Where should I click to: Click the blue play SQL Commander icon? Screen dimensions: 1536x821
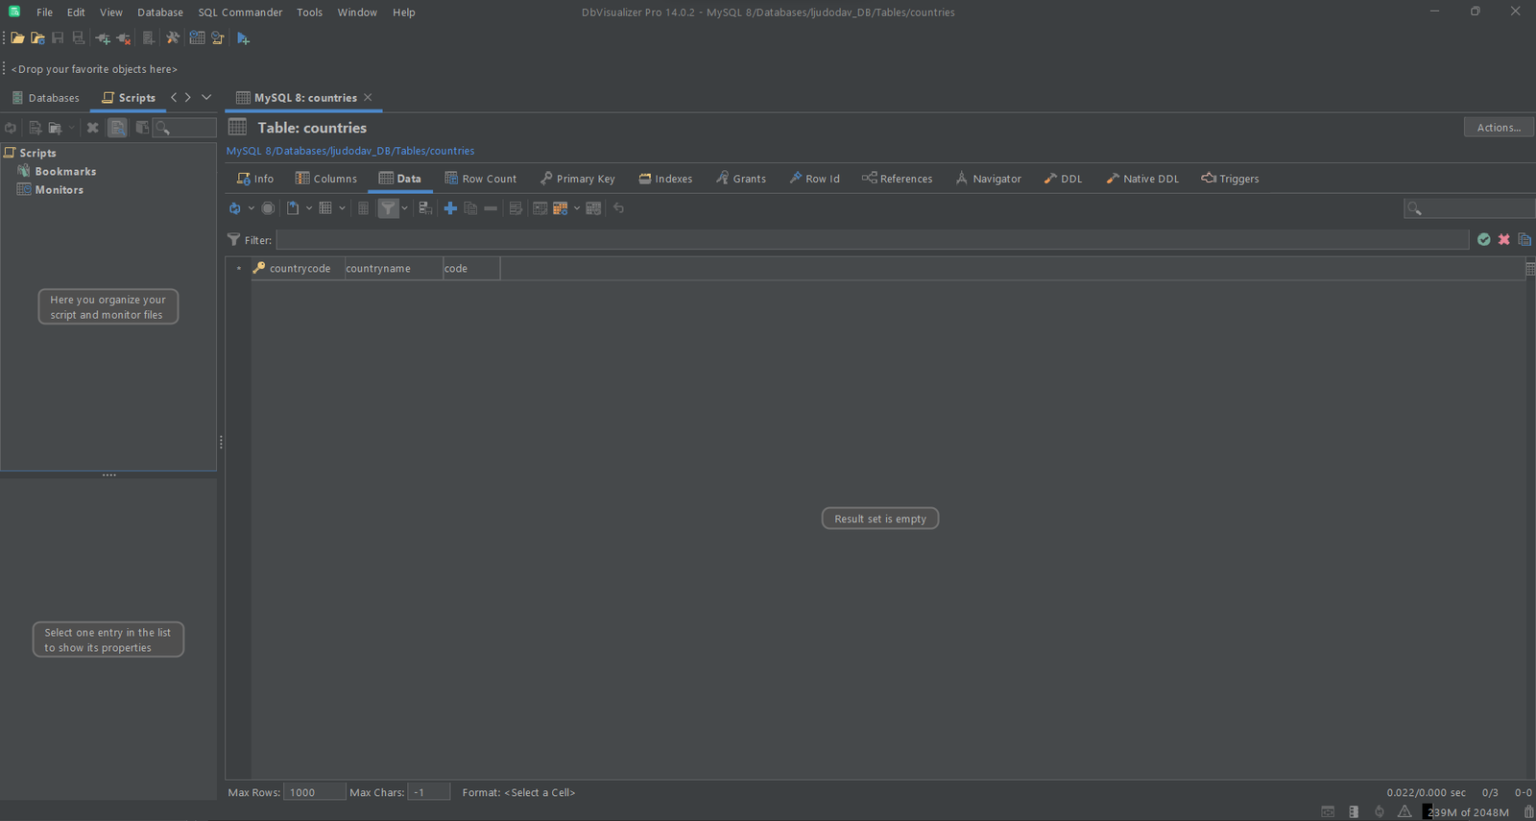pos(243,38)
